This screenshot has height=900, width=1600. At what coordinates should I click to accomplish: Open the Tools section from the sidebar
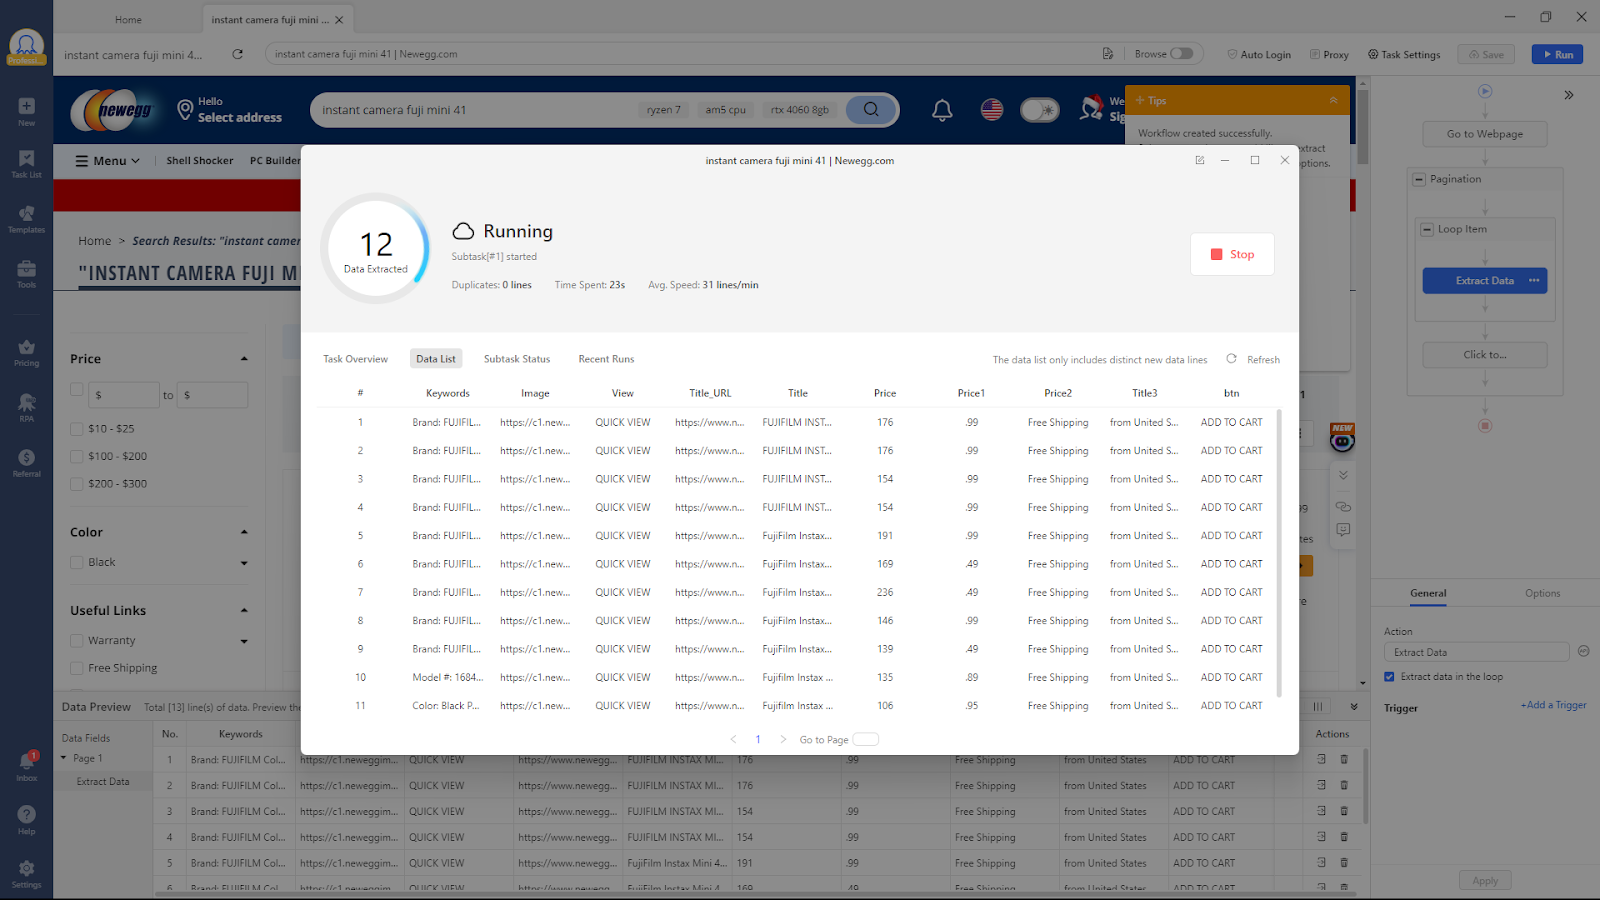[26, 270]
